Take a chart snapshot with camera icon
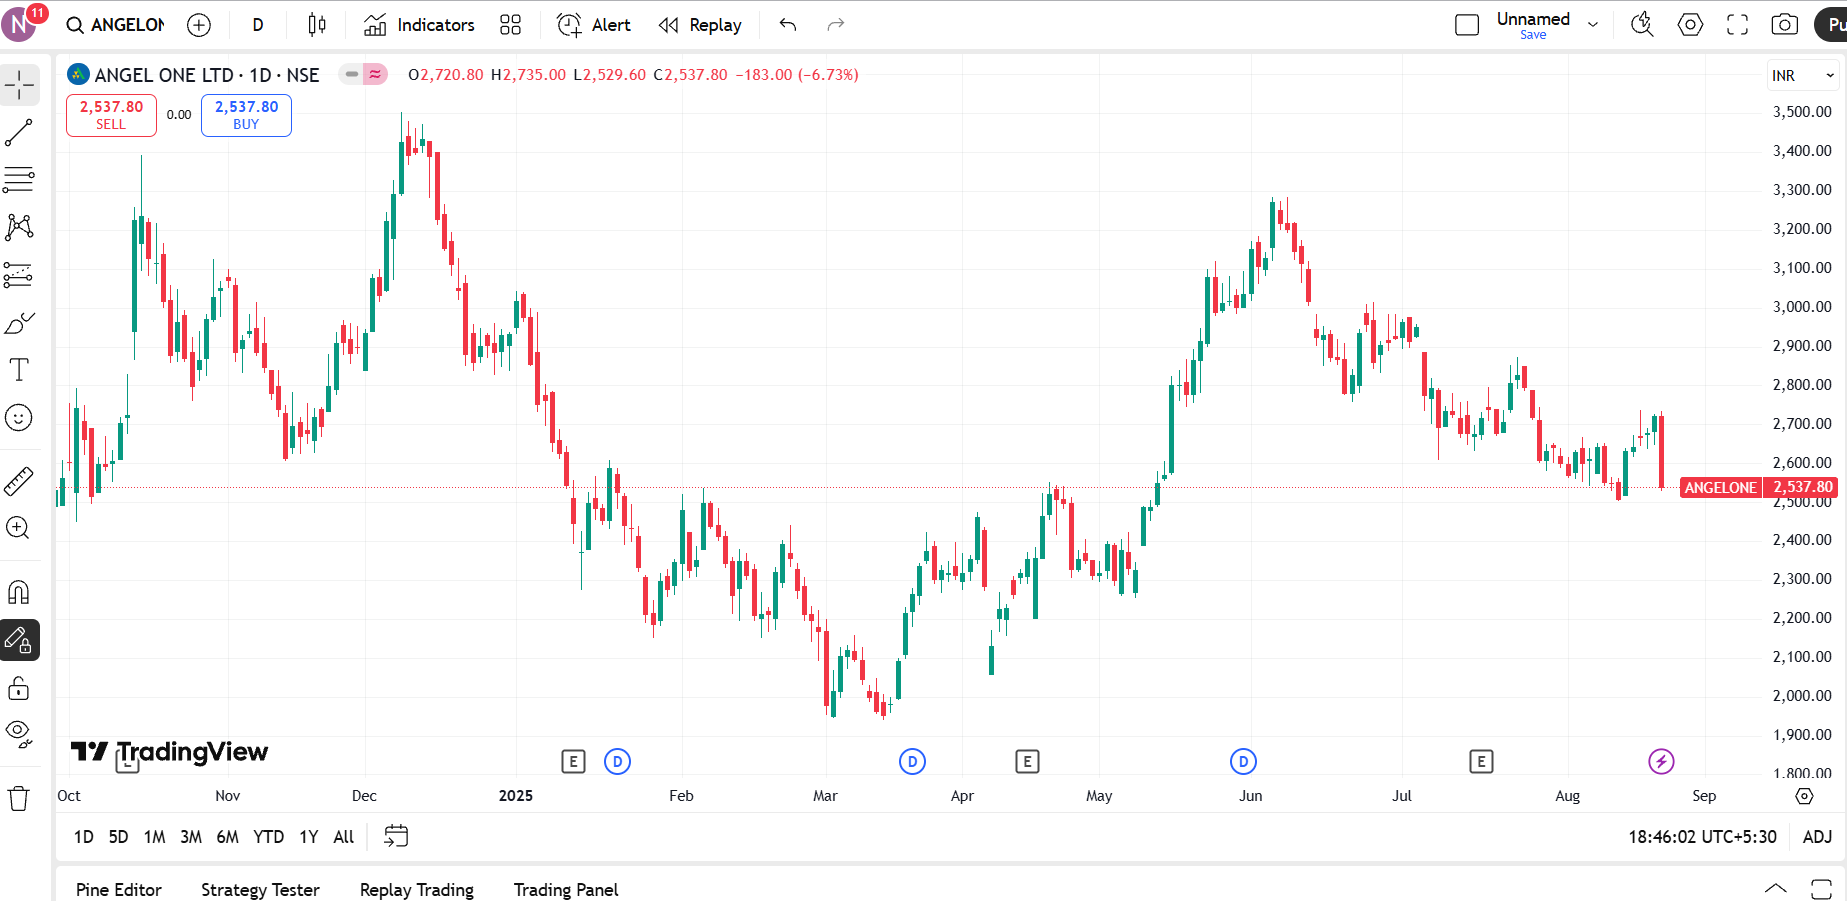 (x=1785, y=25)
